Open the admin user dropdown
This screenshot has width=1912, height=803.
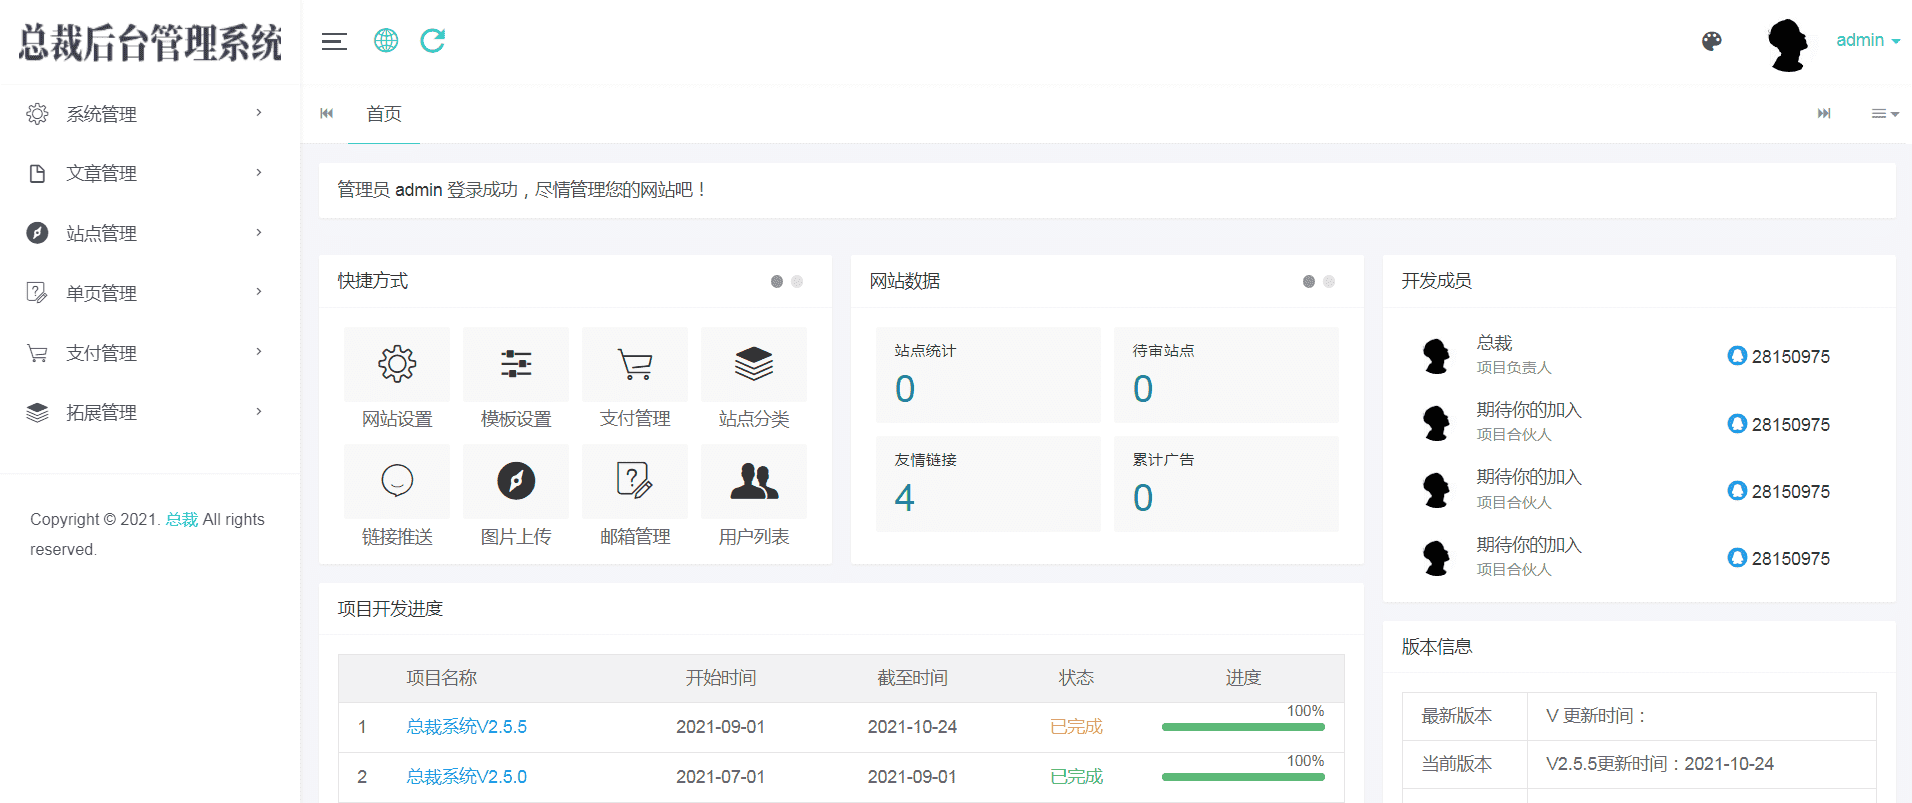tap(1867, 41)
